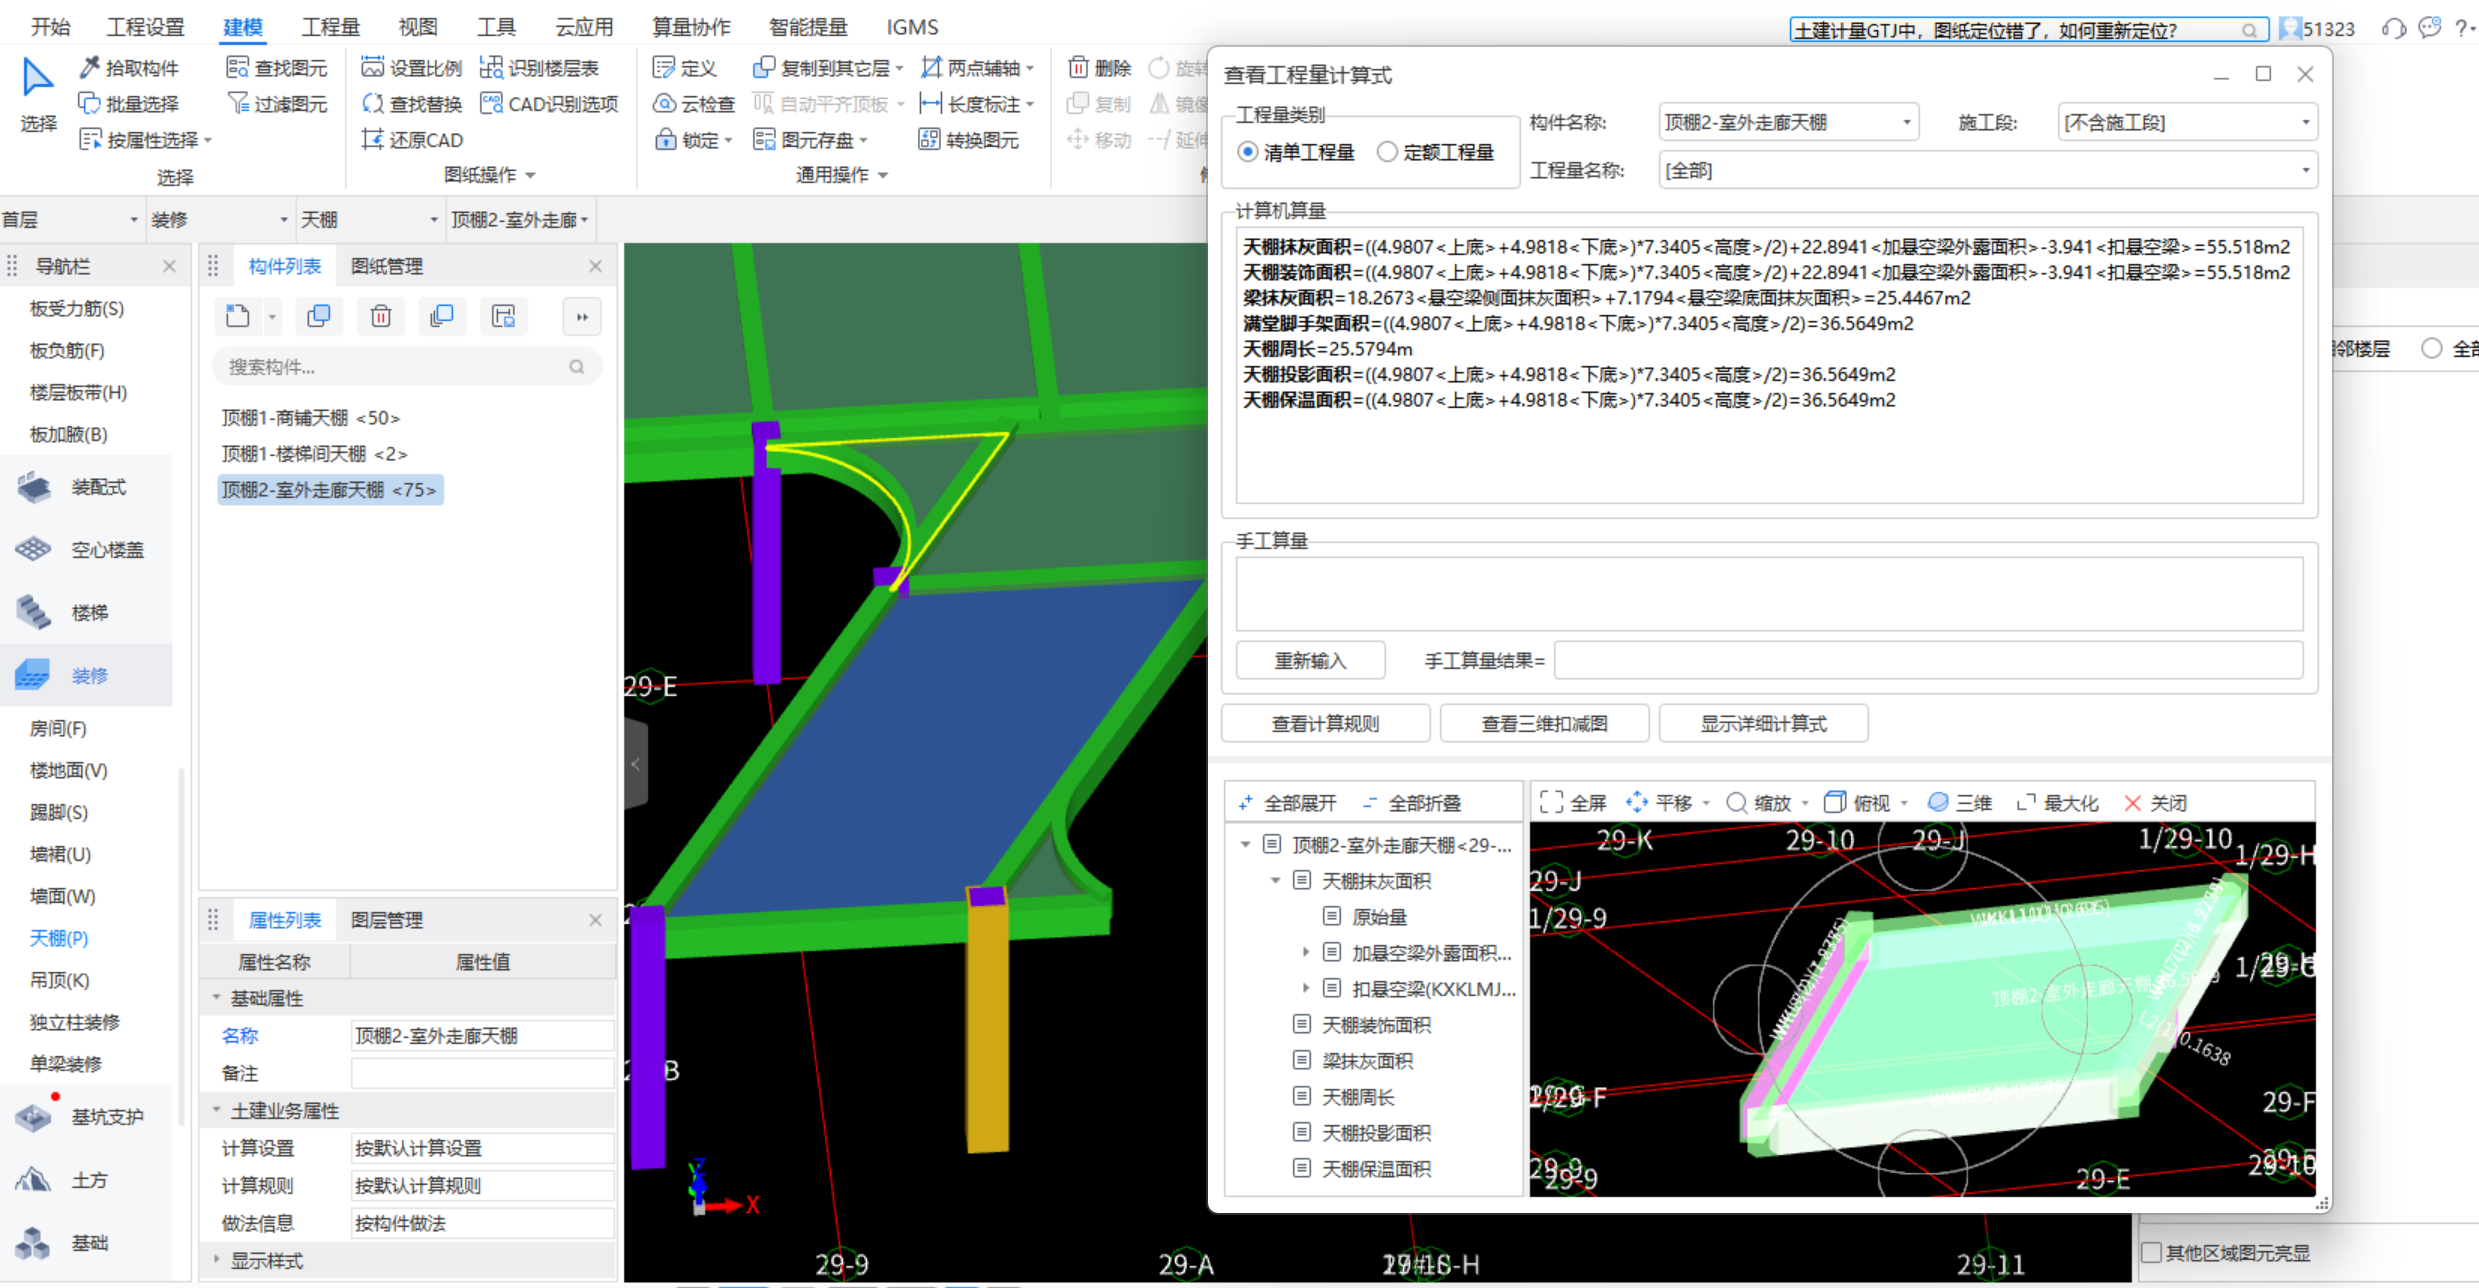Viewport: 2479px width, 1288px height.
Task: Open the 首层 floor dropdown
Action: pos(70,219)
